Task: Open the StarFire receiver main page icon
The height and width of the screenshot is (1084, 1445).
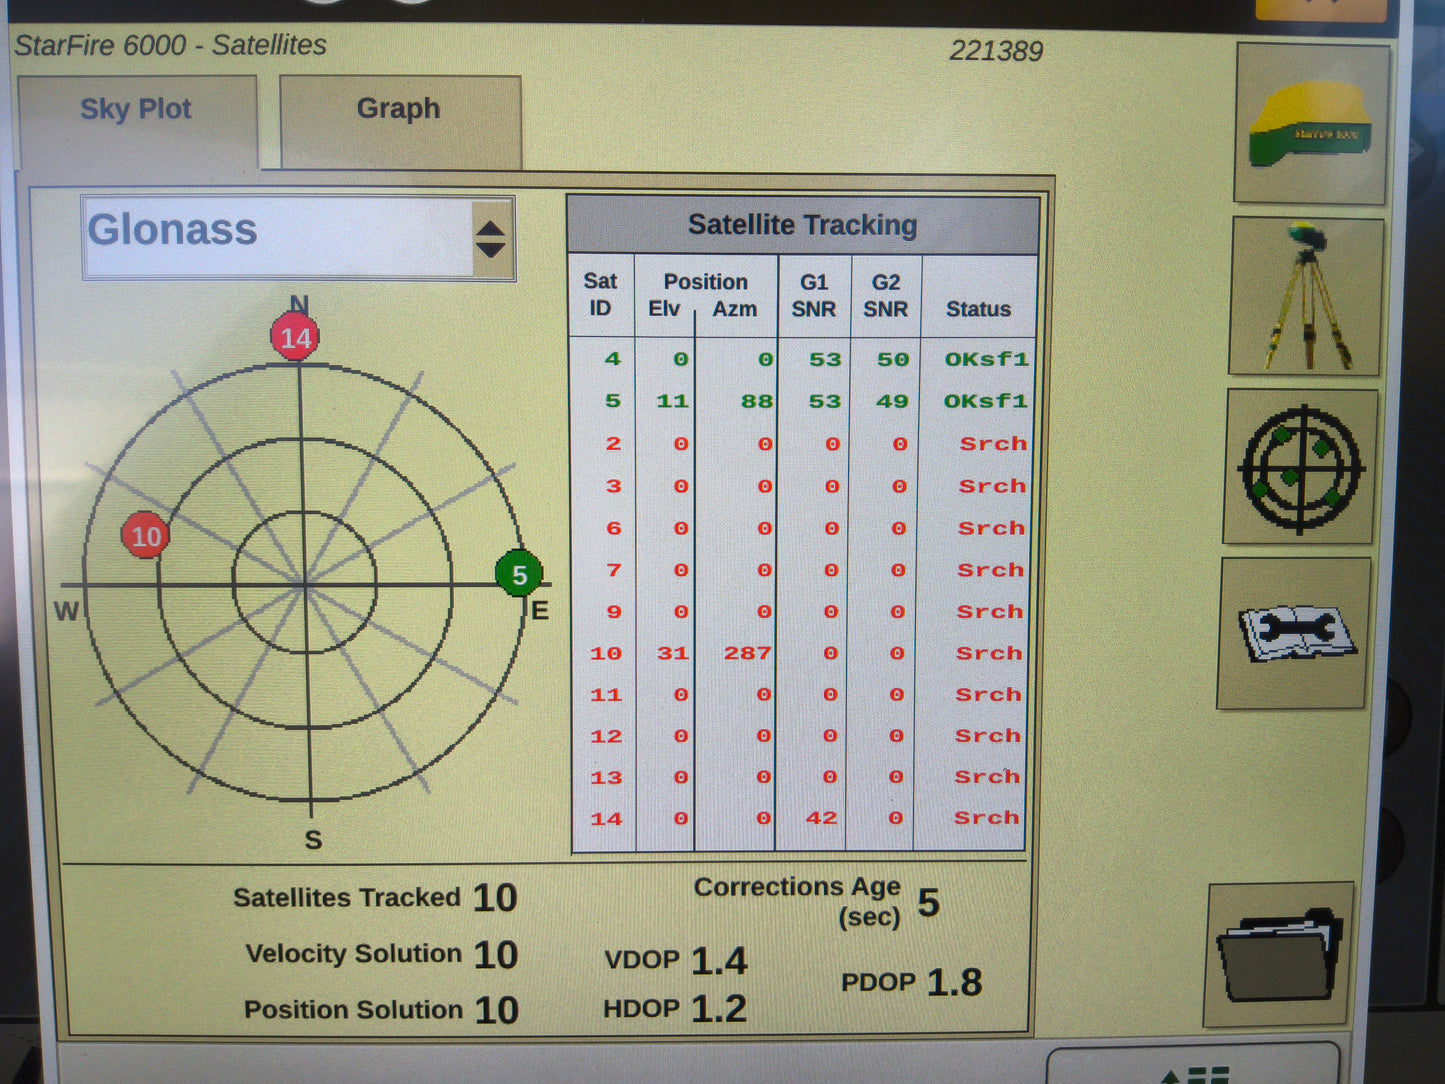Action: tap(1311, 124)
